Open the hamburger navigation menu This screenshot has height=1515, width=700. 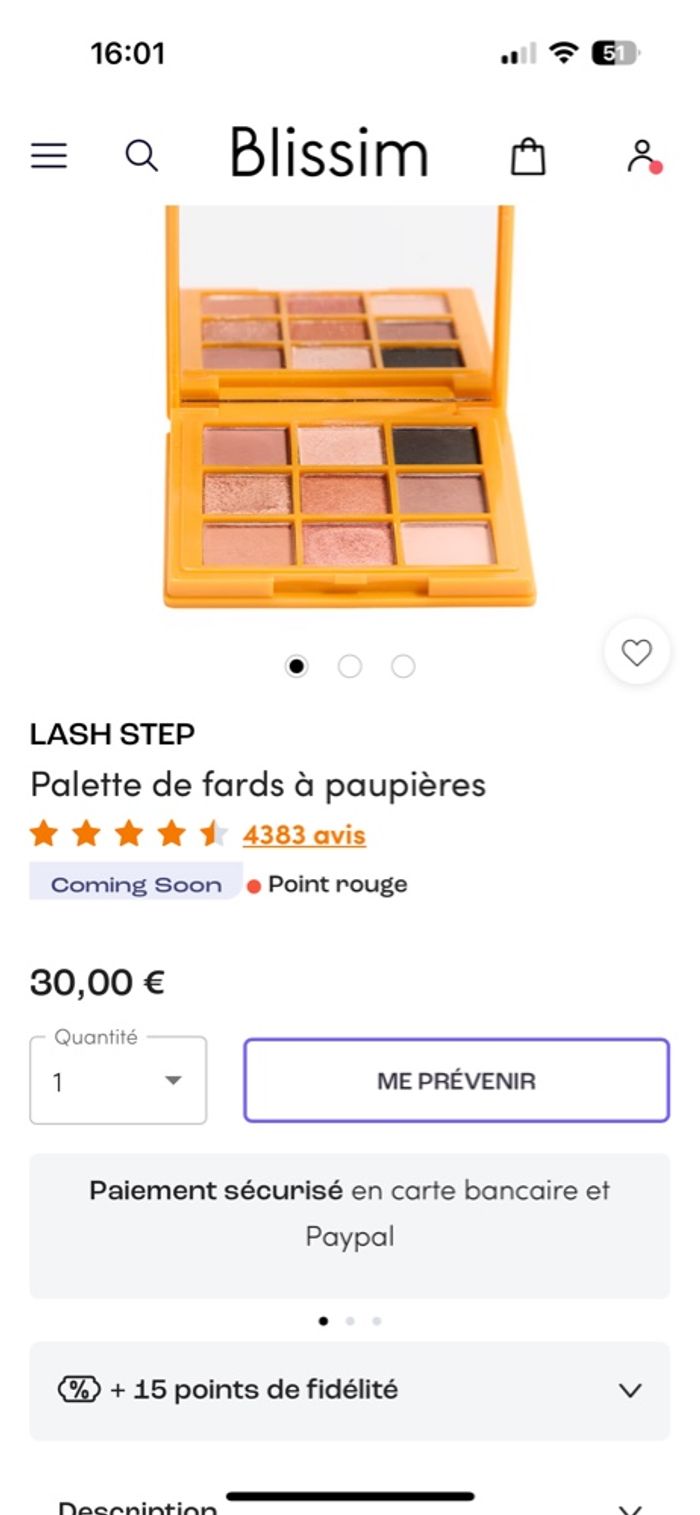tap(48, 155)
